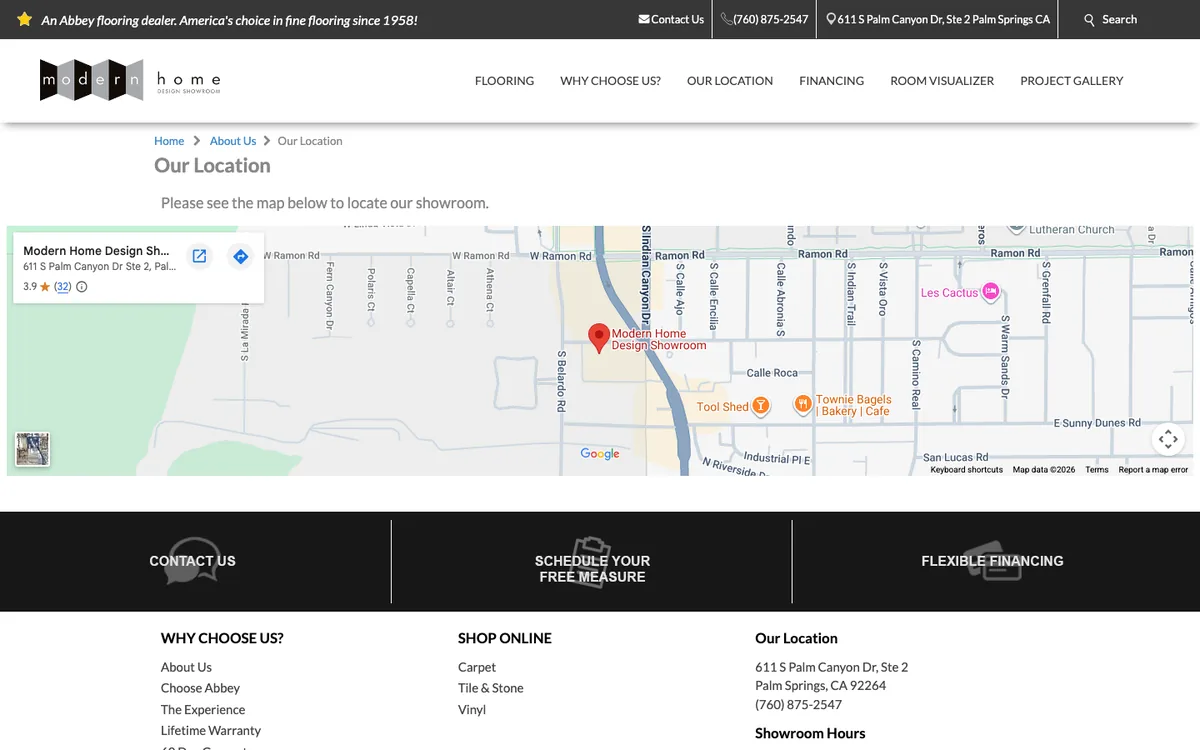Click map Terms link
The height and width of the screenshot is (750, 1200).
click(1097, 470)
